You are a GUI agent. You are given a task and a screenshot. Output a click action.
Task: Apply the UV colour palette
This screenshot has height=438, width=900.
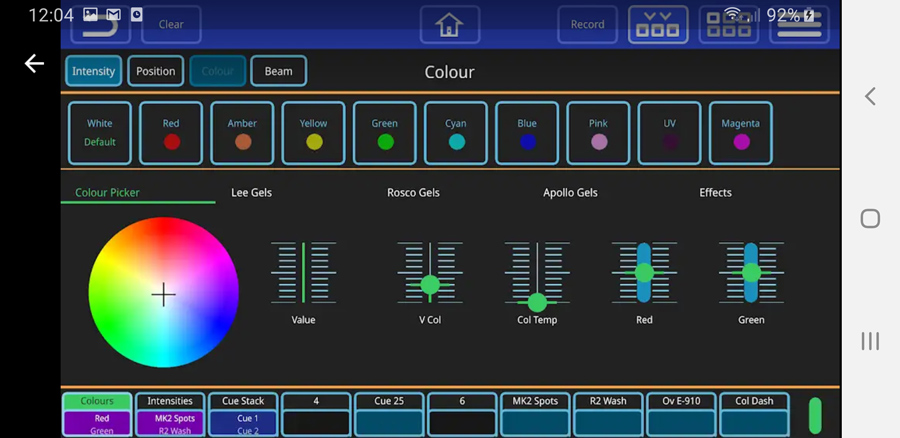669,133
